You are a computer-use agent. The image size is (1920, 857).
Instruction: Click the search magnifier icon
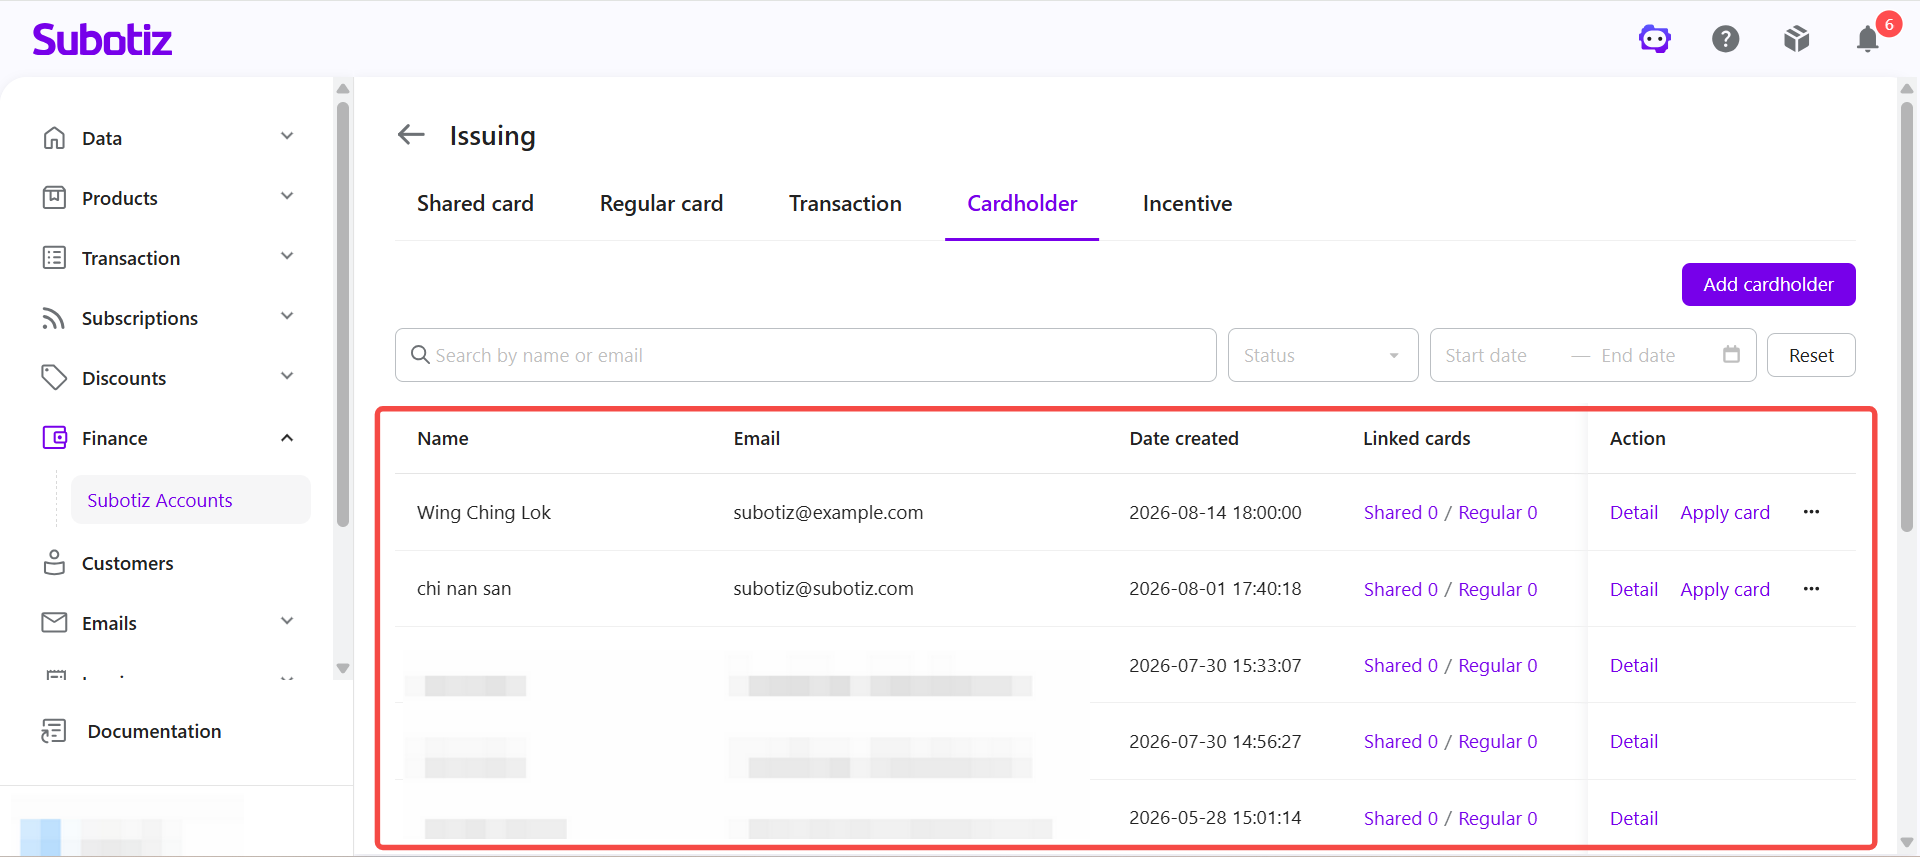(420, 355)
